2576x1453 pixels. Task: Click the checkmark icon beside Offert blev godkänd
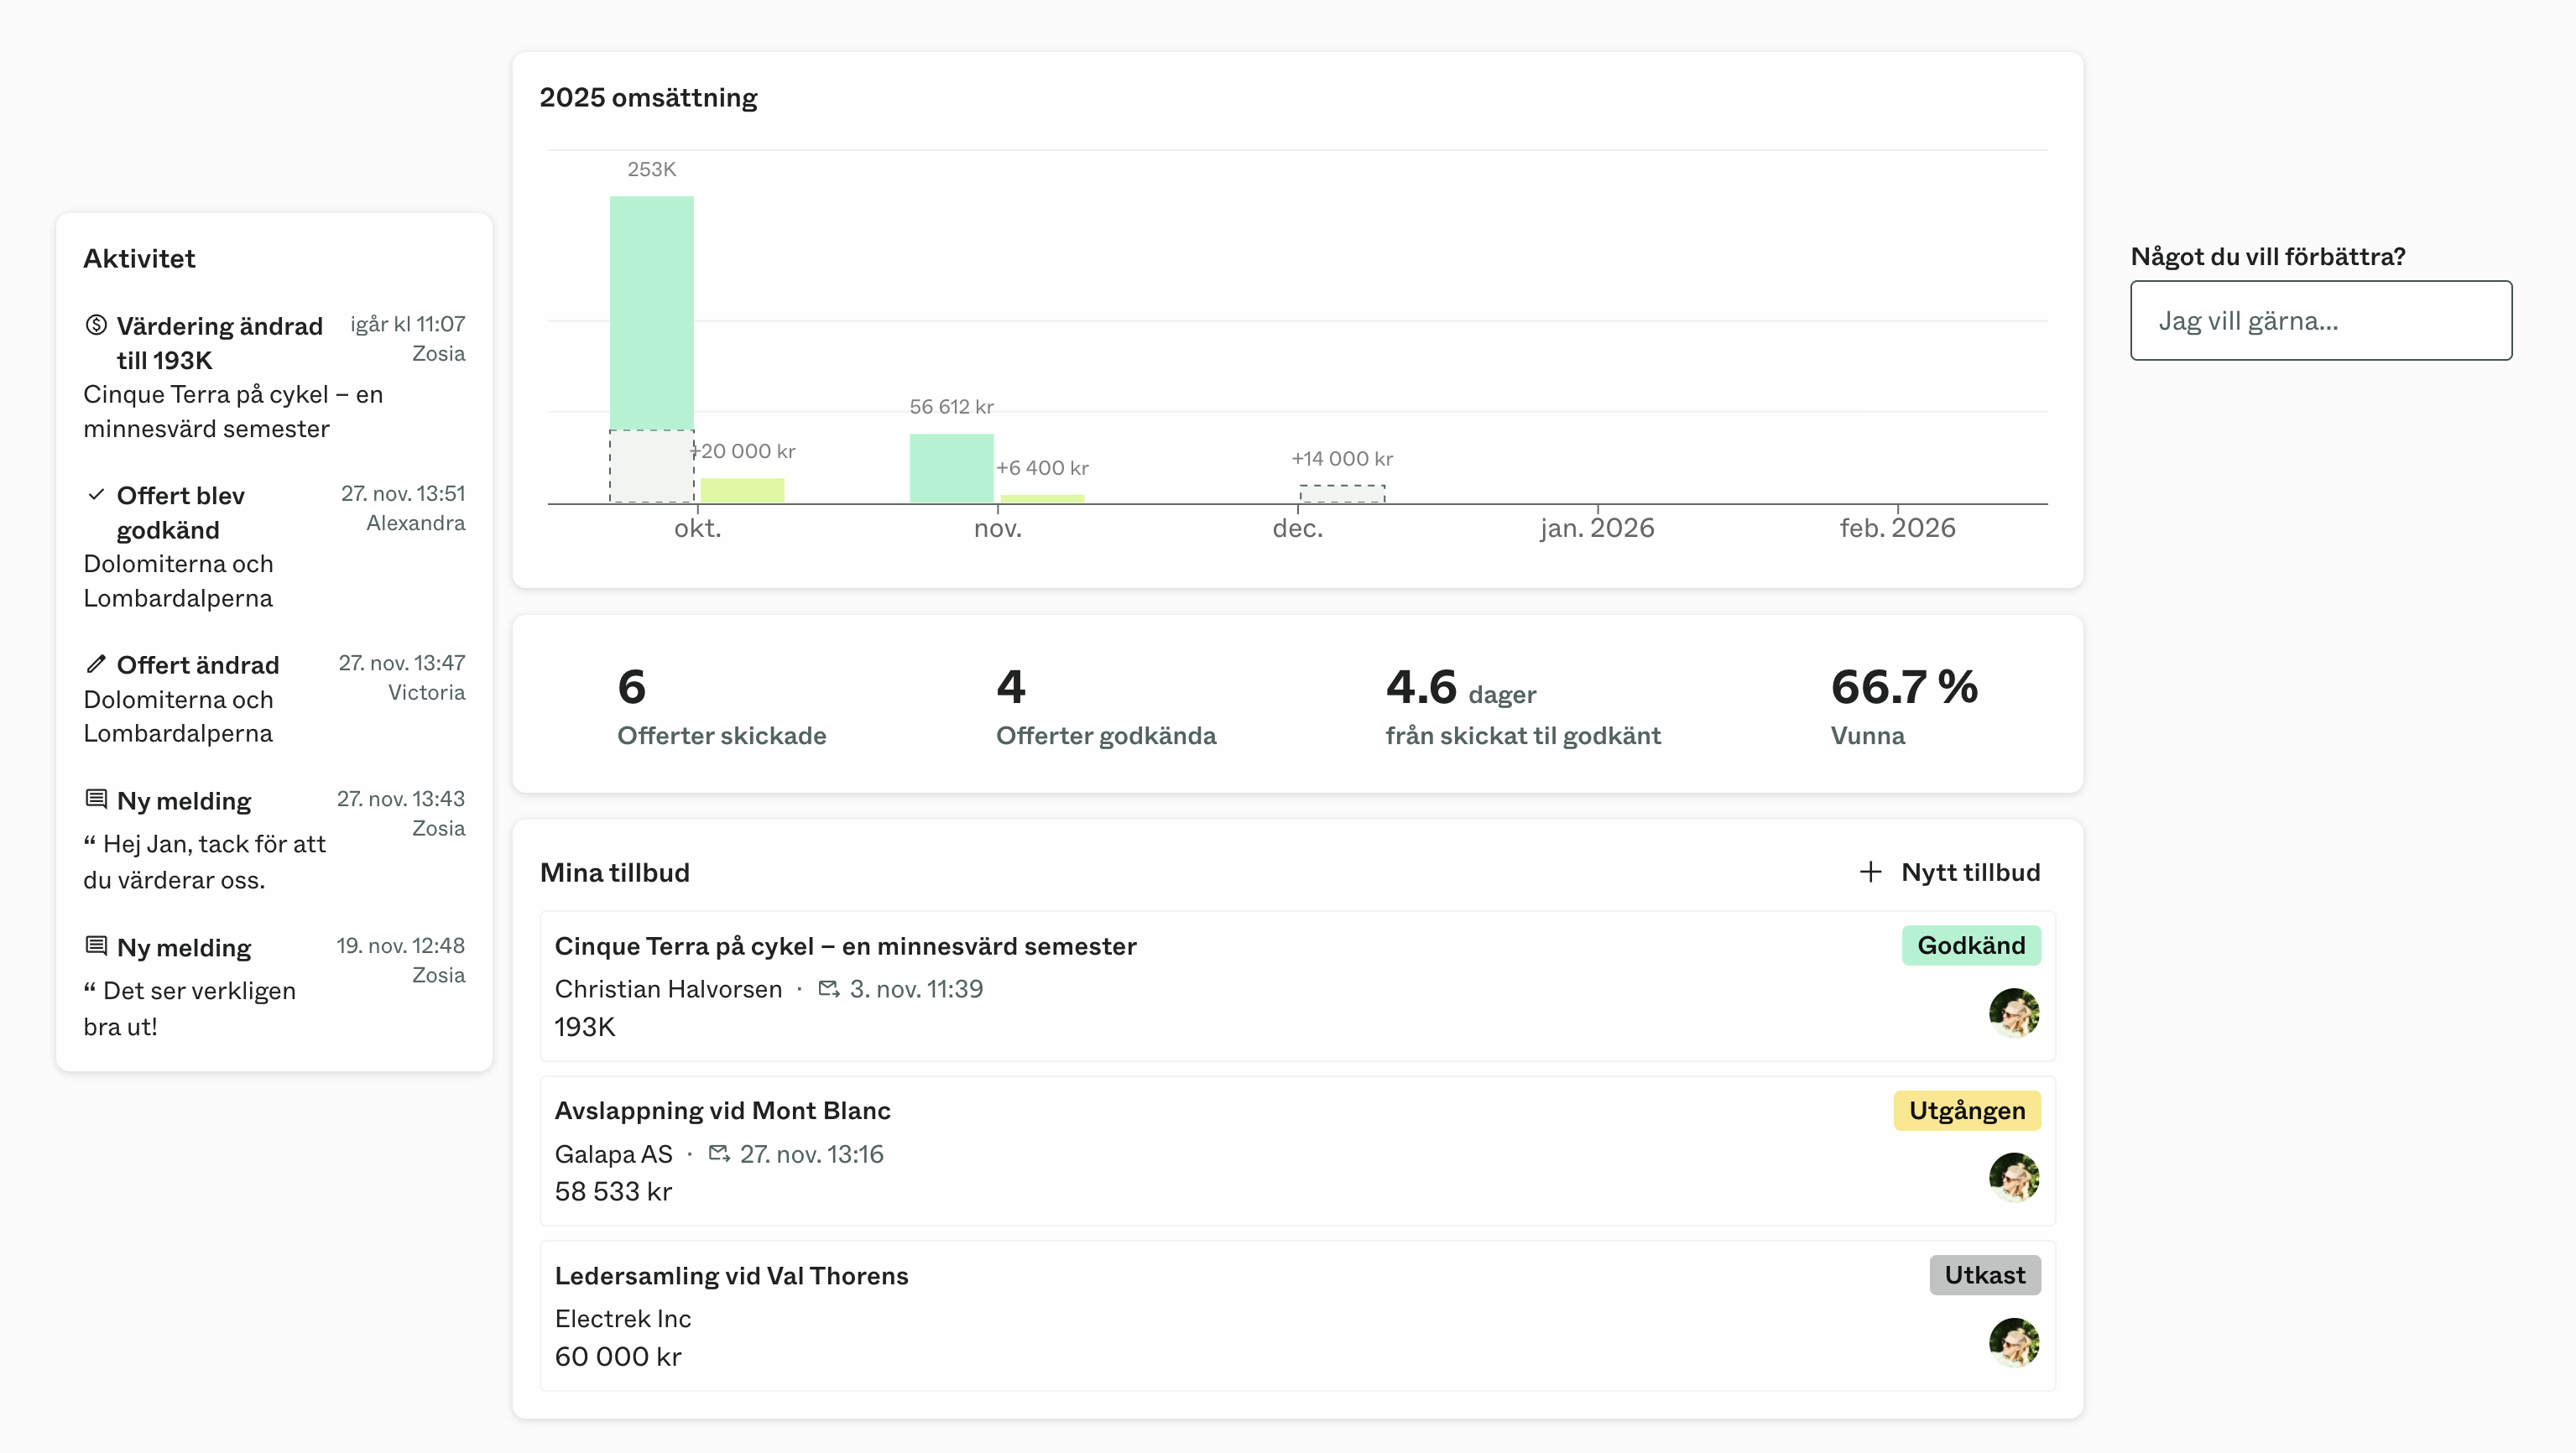(x=96, y=494)
